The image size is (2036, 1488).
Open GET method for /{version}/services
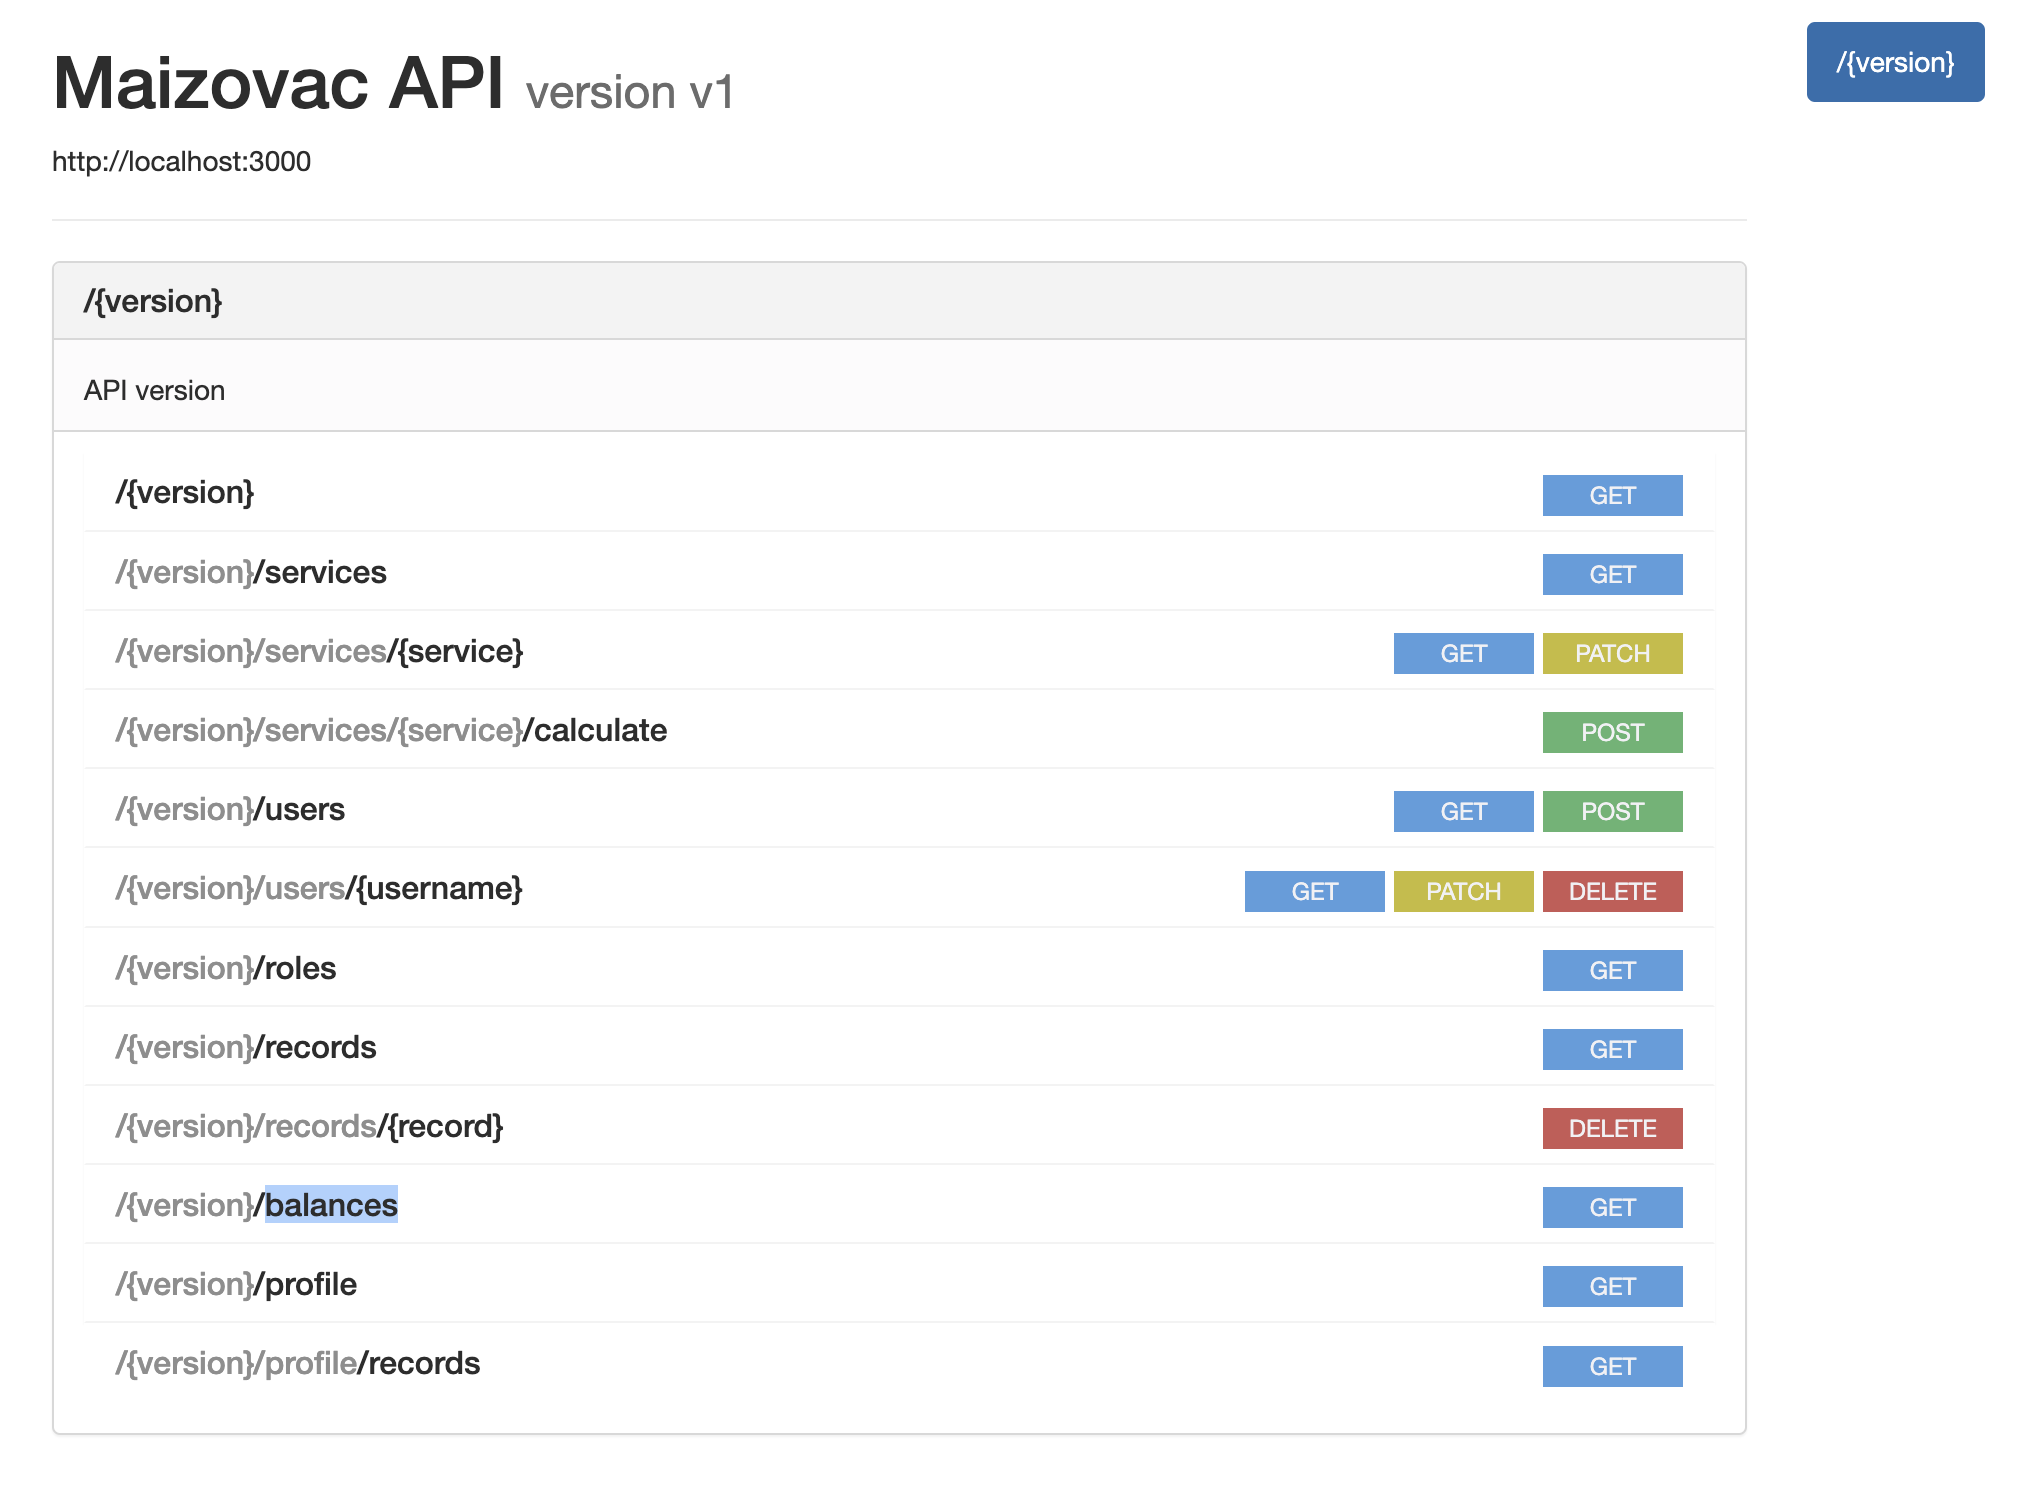point(1611,574)
